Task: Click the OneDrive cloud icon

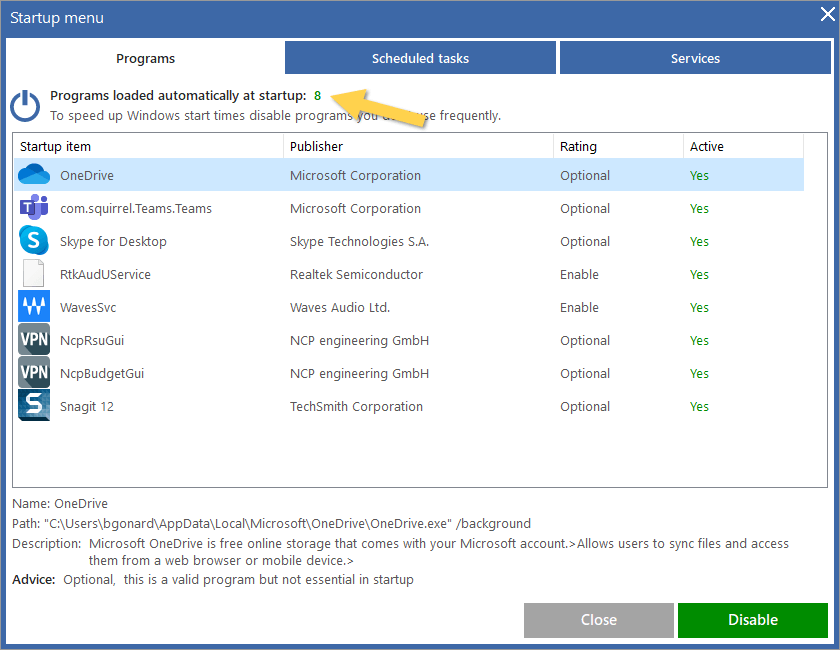Action: tap(34, 175)
